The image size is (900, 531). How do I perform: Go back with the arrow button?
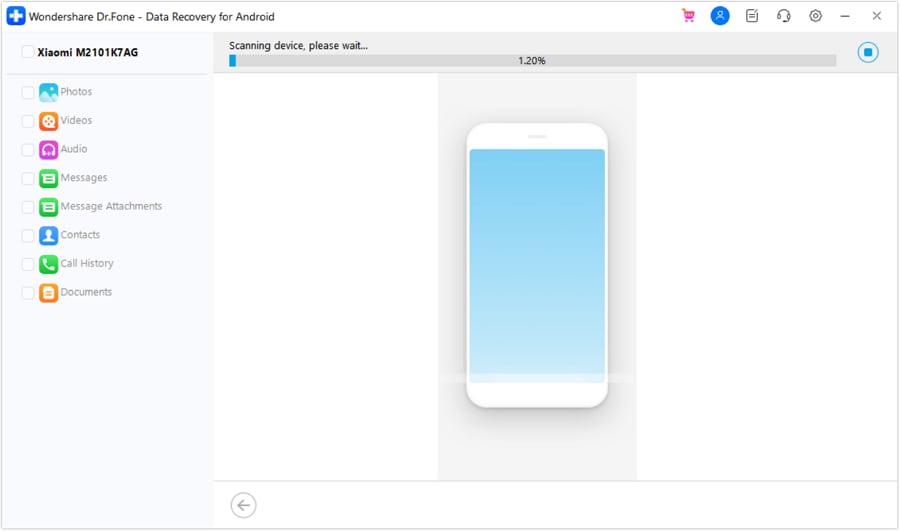coord(243,505)
